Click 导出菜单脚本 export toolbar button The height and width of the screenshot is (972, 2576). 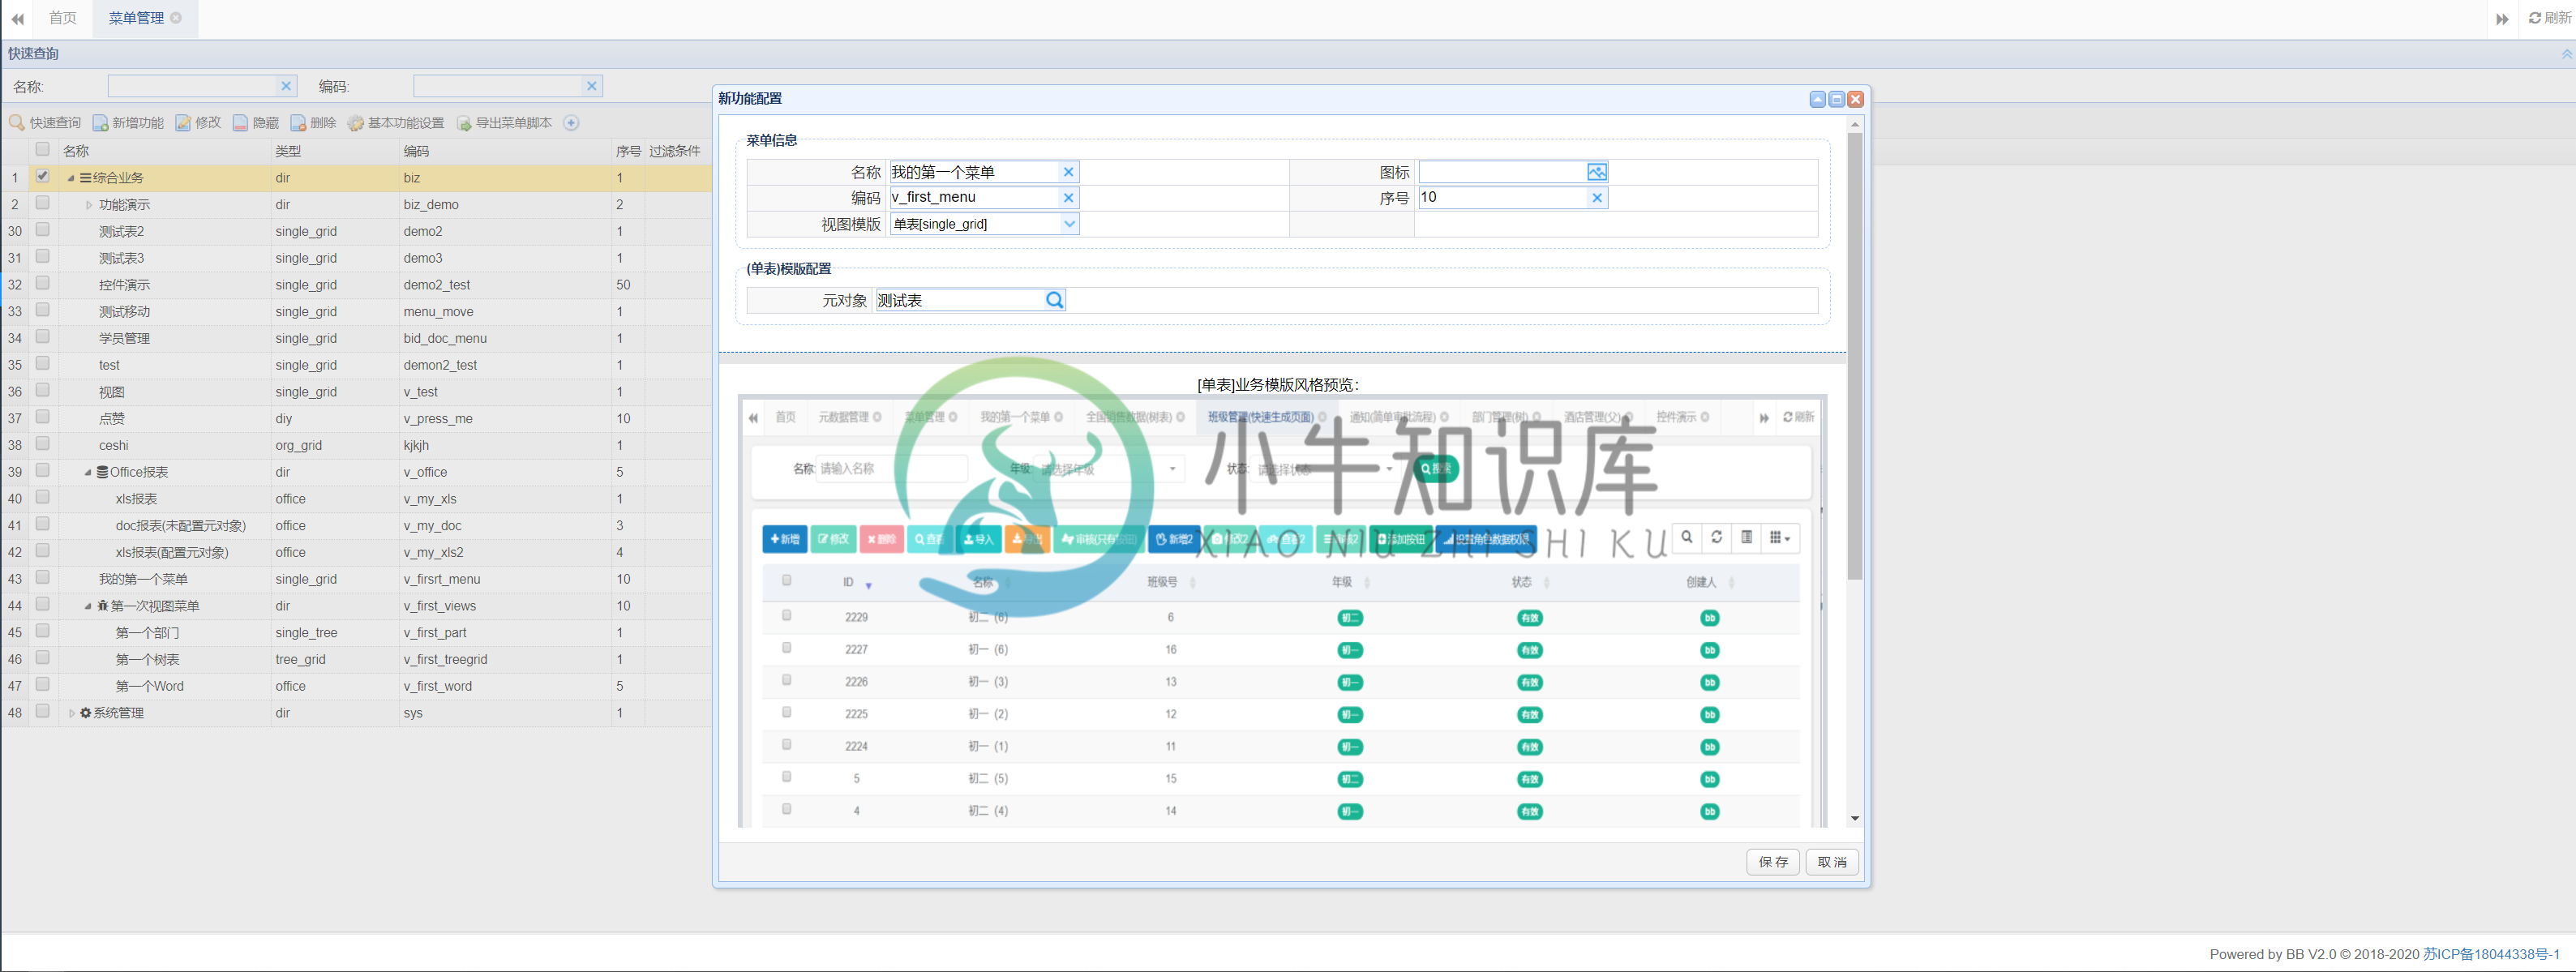click(x=505, y=123)
